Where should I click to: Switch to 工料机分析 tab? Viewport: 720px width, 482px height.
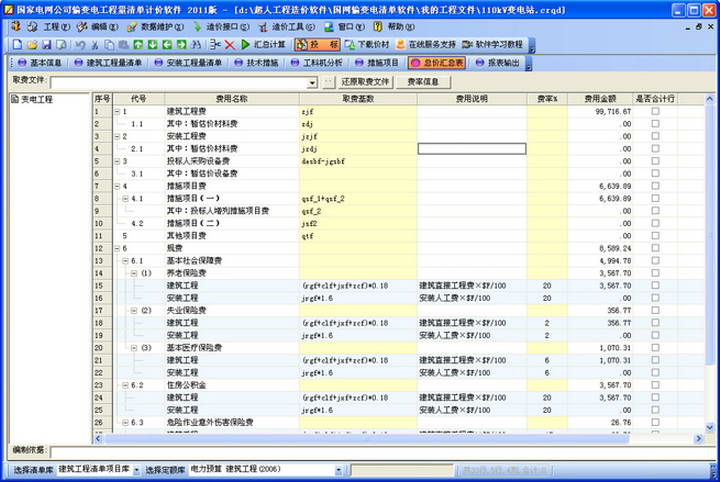click(317, 63)
